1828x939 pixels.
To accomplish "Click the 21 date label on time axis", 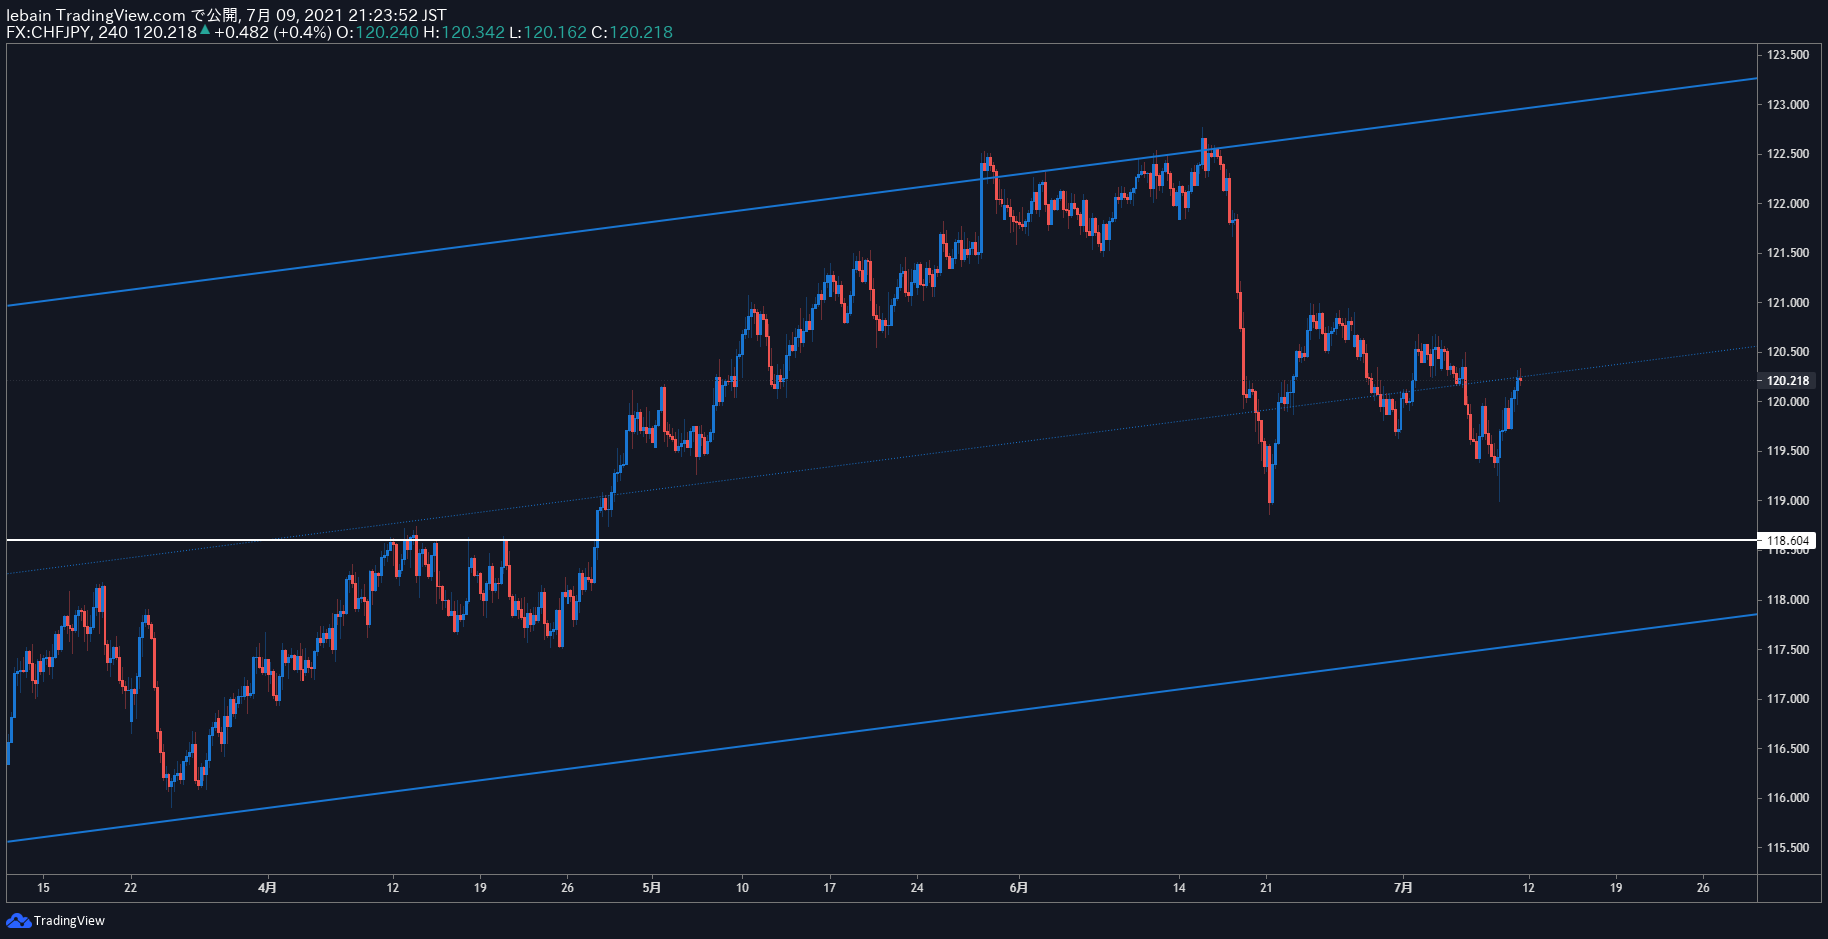I will (1266, 887).
